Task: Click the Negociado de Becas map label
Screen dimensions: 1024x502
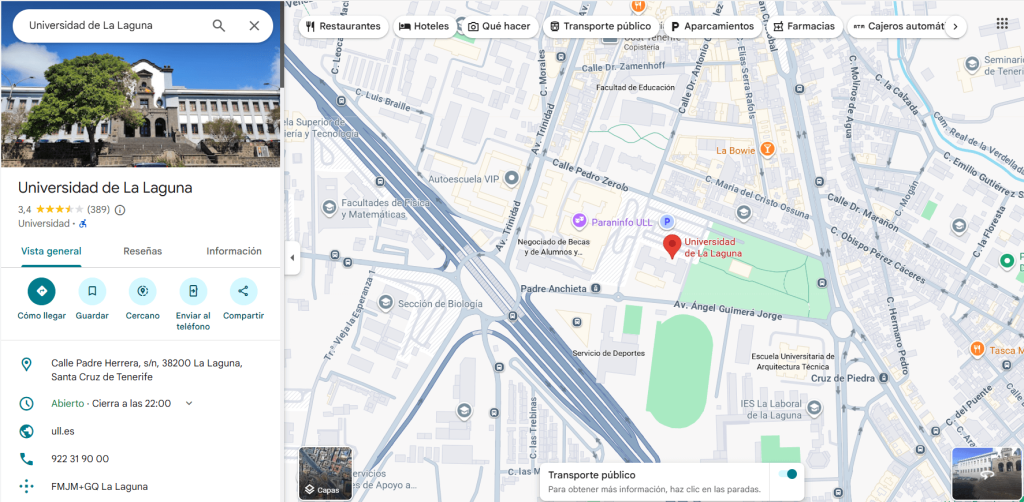Action: 554,246
